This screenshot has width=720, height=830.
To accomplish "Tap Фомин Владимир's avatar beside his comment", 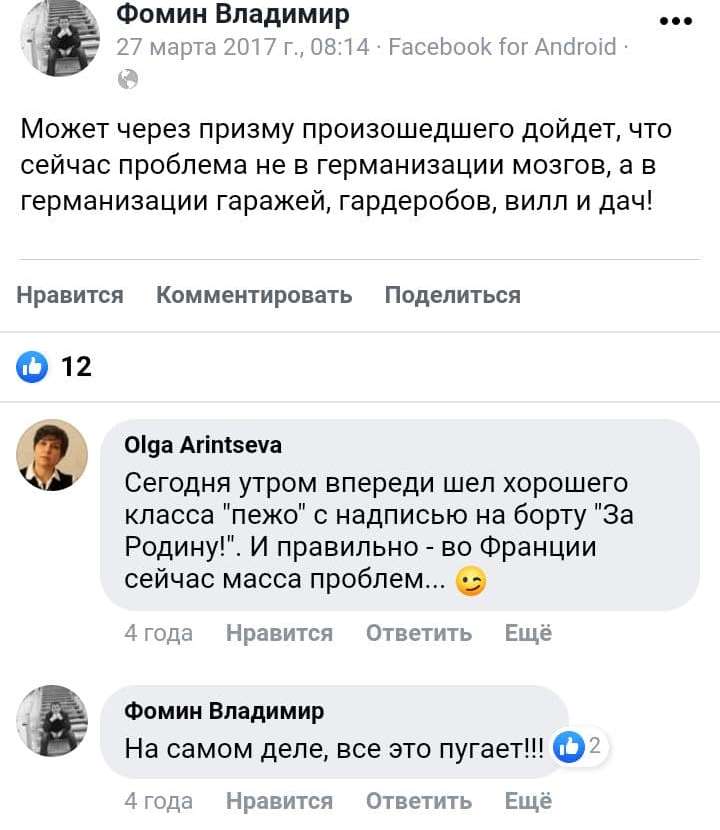I will [x=52, y=721].
